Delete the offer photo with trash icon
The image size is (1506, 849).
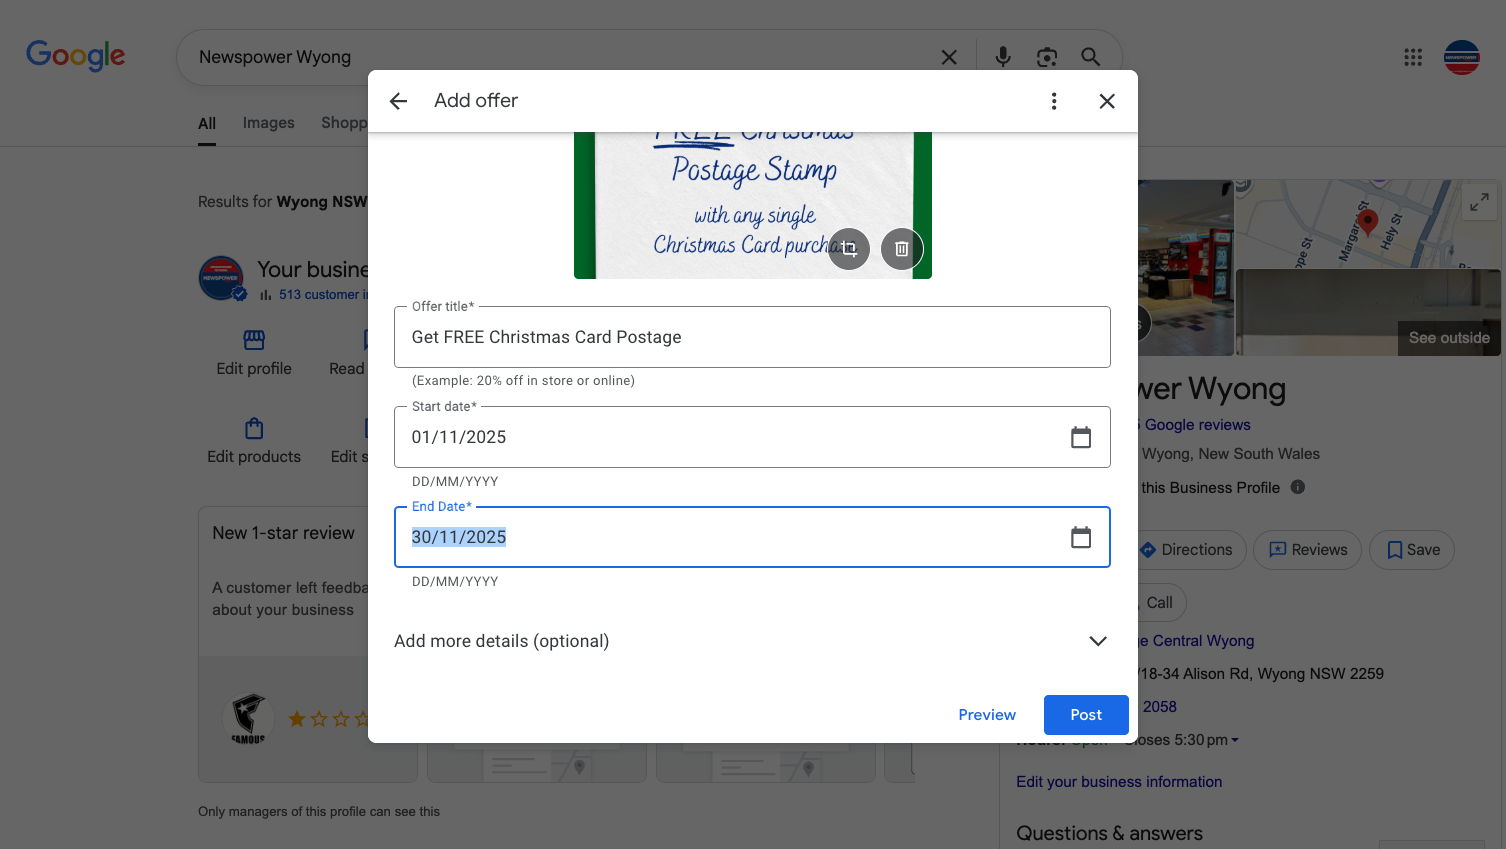(902, 249)
